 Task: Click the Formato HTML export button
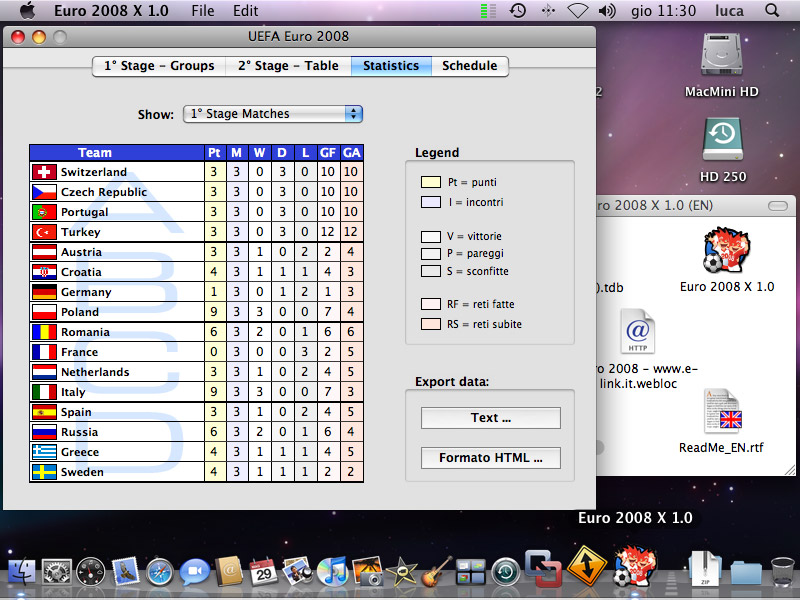point(490,458)
